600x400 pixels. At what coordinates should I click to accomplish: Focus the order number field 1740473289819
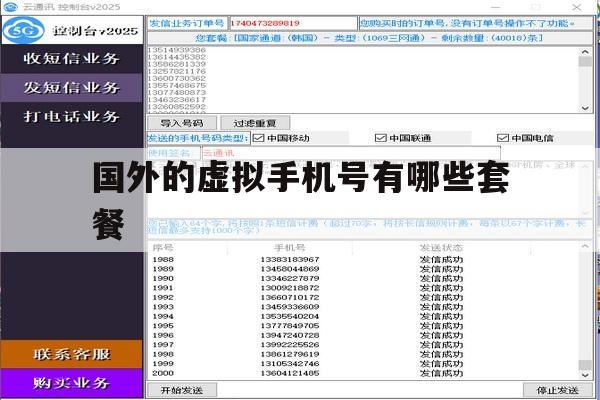pos(293,23)
